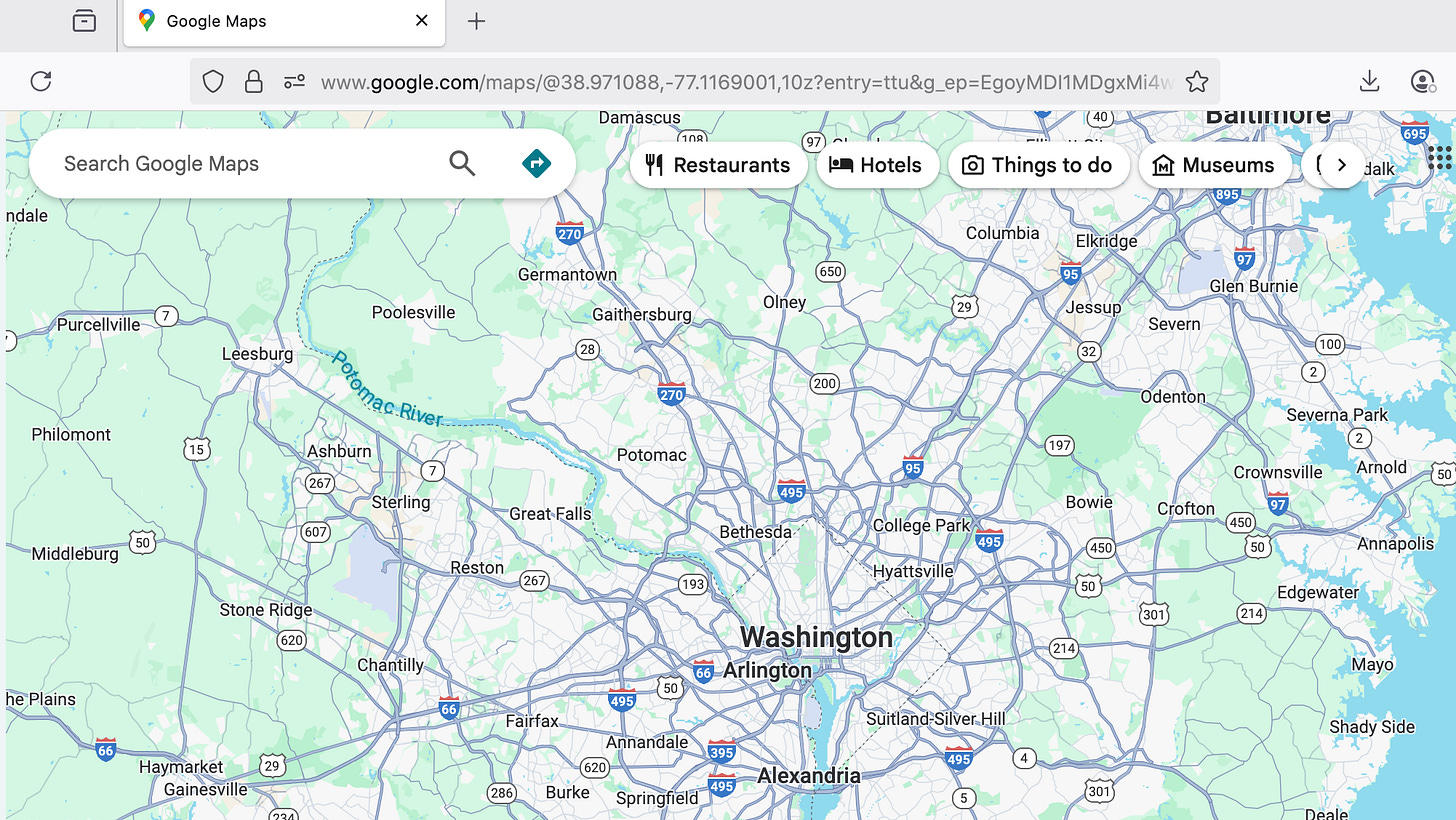Image resolution: width=1456 pixels, height=820 pixels.
Task: Click the search magnifier icon
Action: click(x=462, y=163)
